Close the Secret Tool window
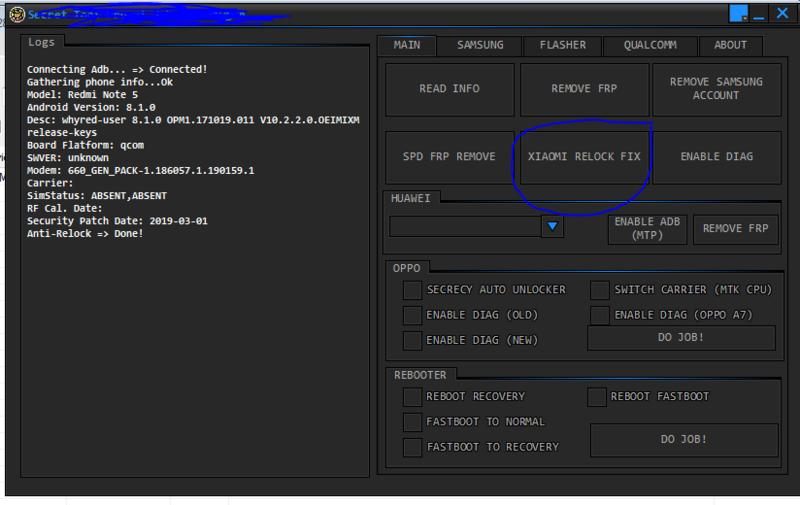800x505 pixels. 782,13
